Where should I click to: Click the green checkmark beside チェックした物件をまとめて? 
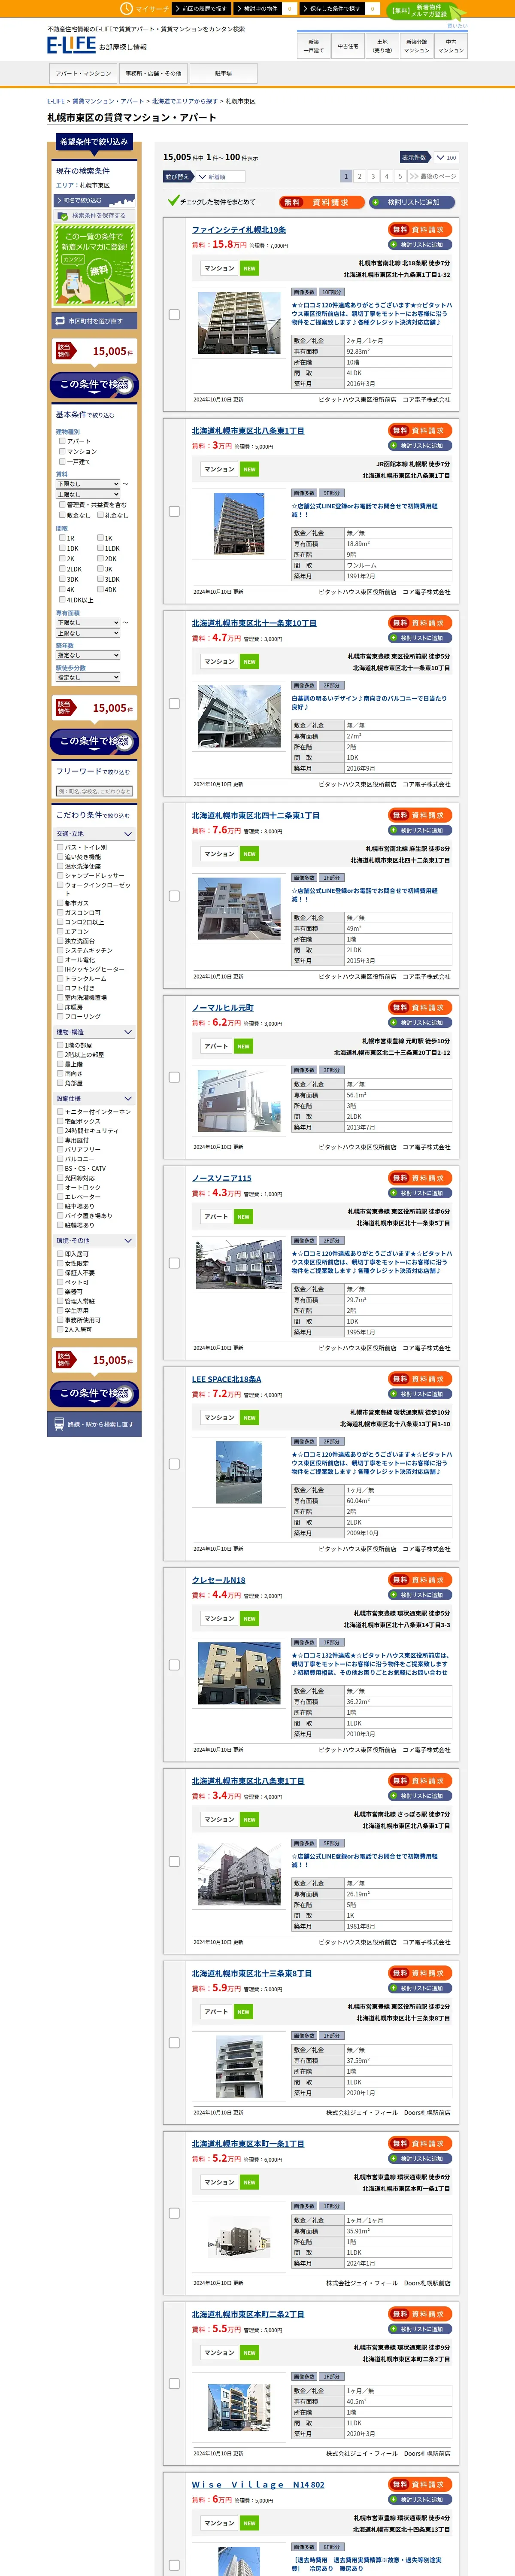click(173, 201)
